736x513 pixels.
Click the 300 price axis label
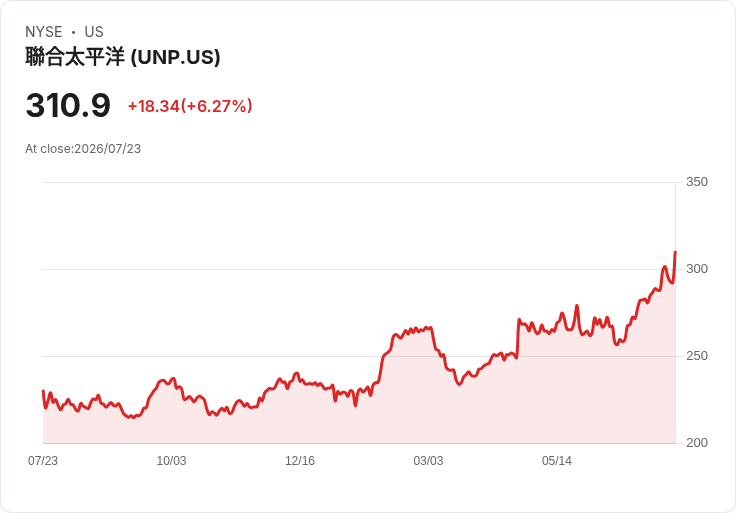coord(697,269)
